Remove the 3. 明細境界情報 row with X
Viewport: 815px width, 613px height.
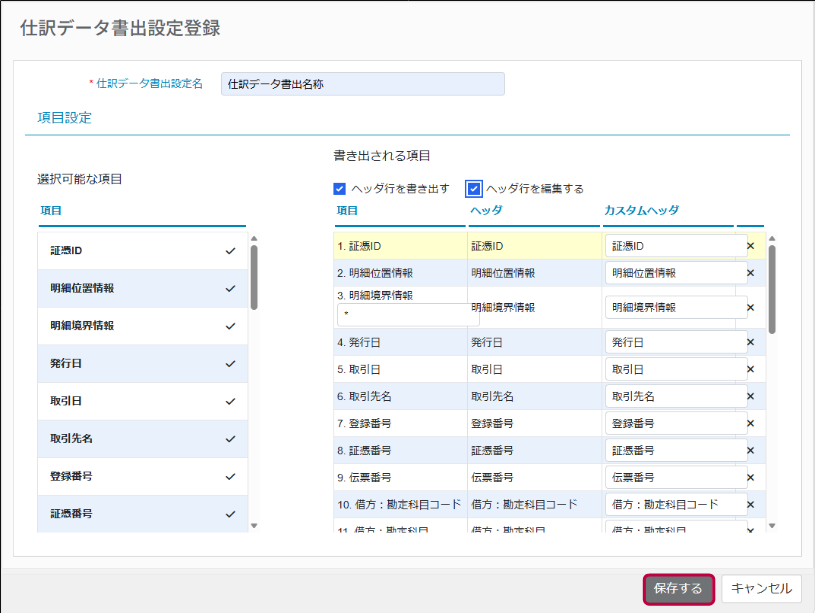click(x=751, y=307)
